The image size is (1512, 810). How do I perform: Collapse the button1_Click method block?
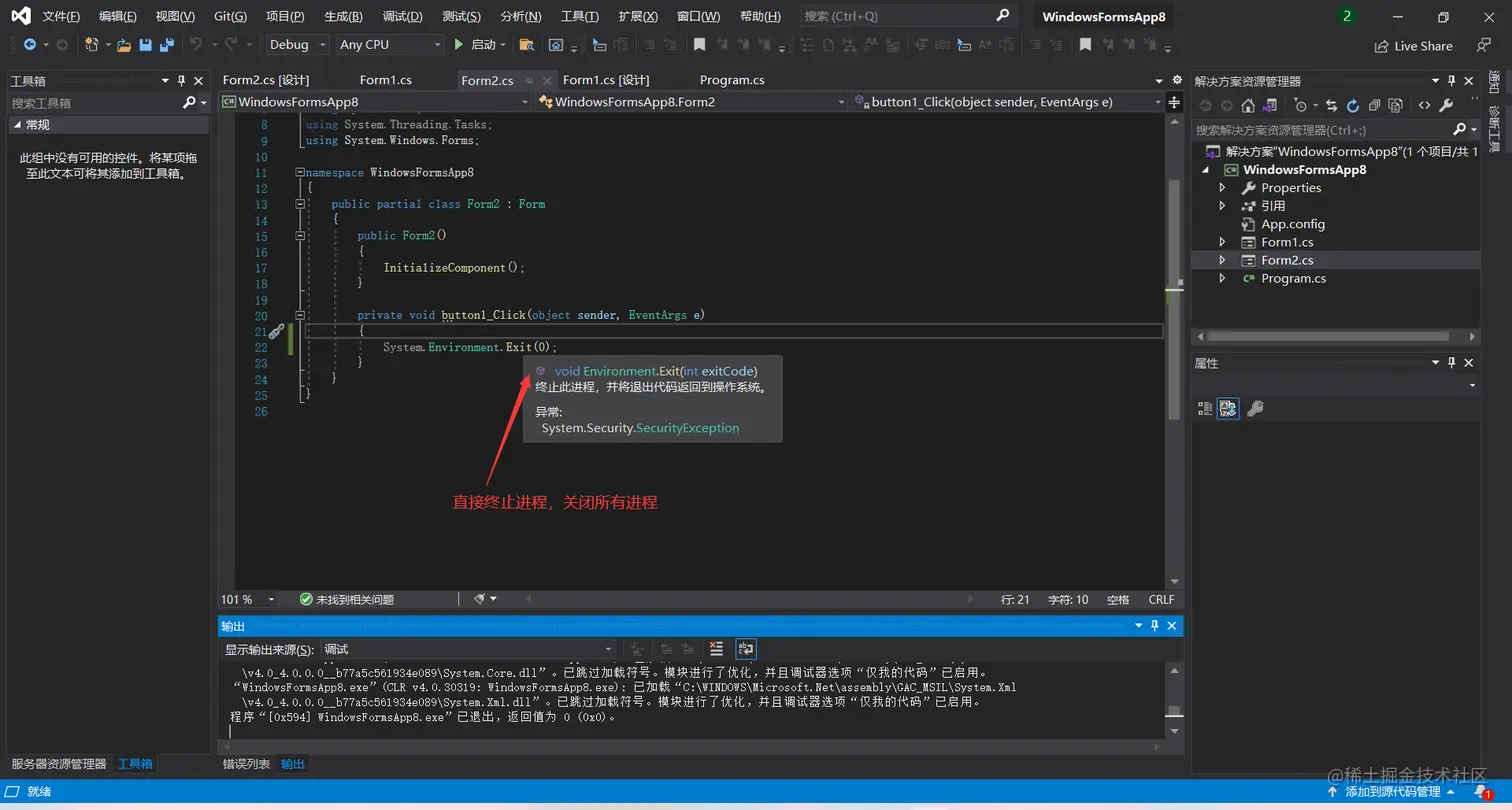[300, 315]
